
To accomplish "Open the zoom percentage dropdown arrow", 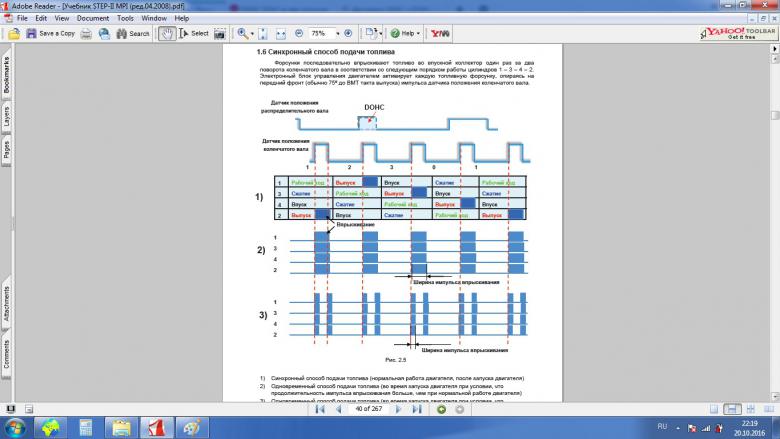I will (338, 34).
